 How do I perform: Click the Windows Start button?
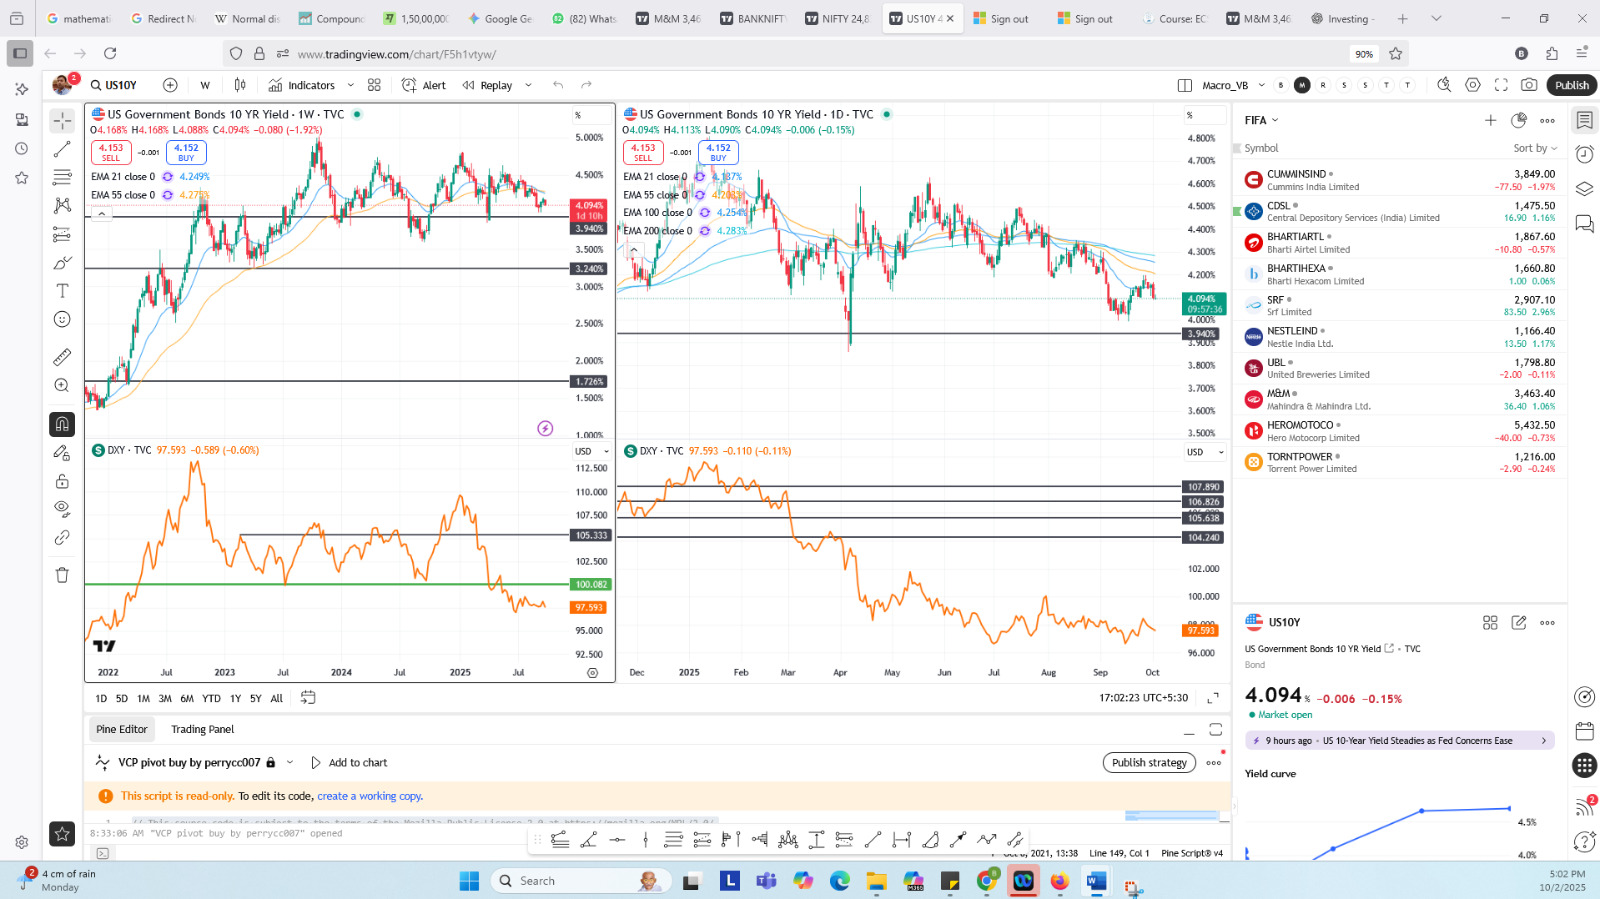pyautogui.click(x=469, y=881)
